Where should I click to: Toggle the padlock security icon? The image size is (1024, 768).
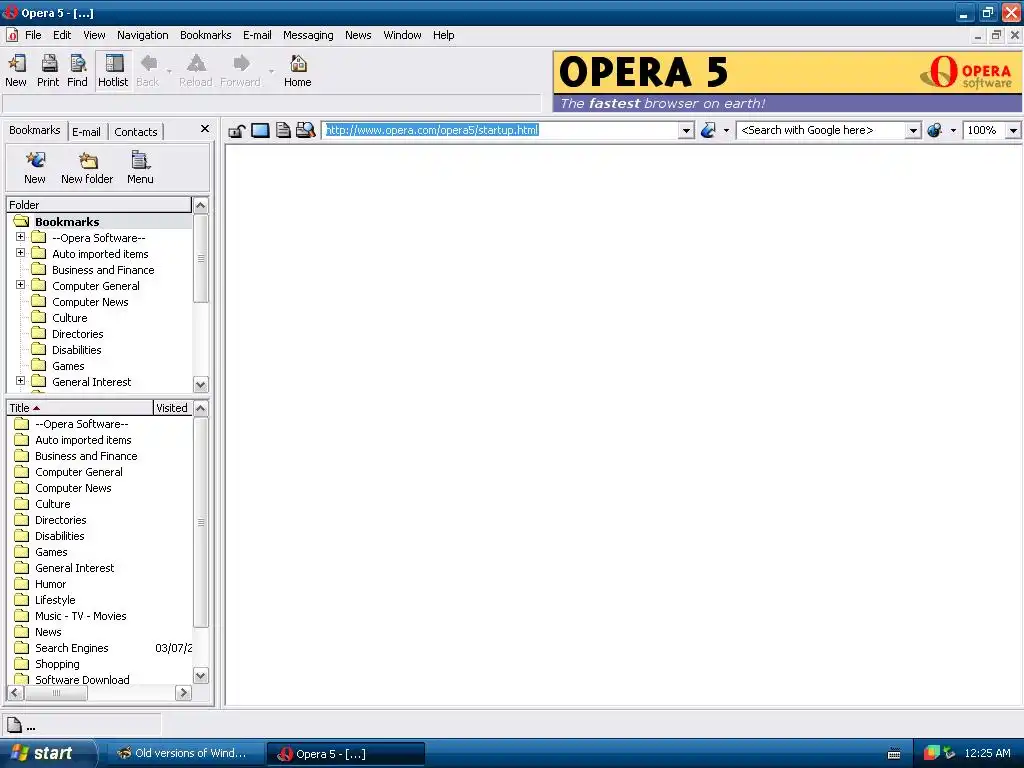(x=236, y=131)
